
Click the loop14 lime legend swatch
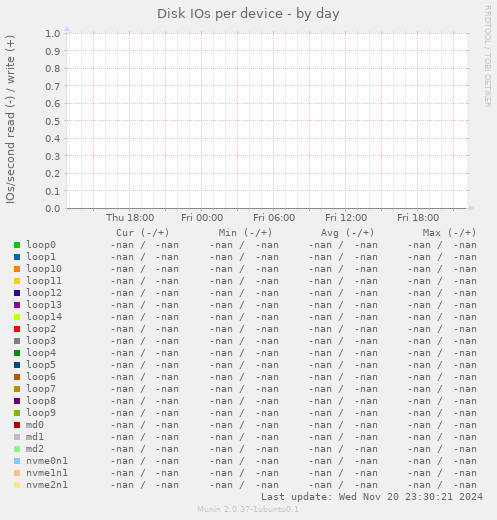coord(17,317)
